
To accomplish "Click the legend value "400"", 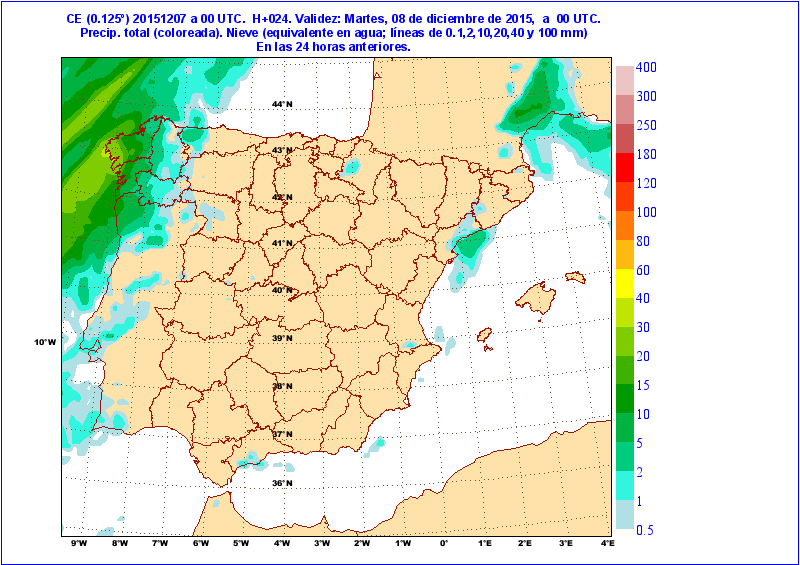I will 646,67.
